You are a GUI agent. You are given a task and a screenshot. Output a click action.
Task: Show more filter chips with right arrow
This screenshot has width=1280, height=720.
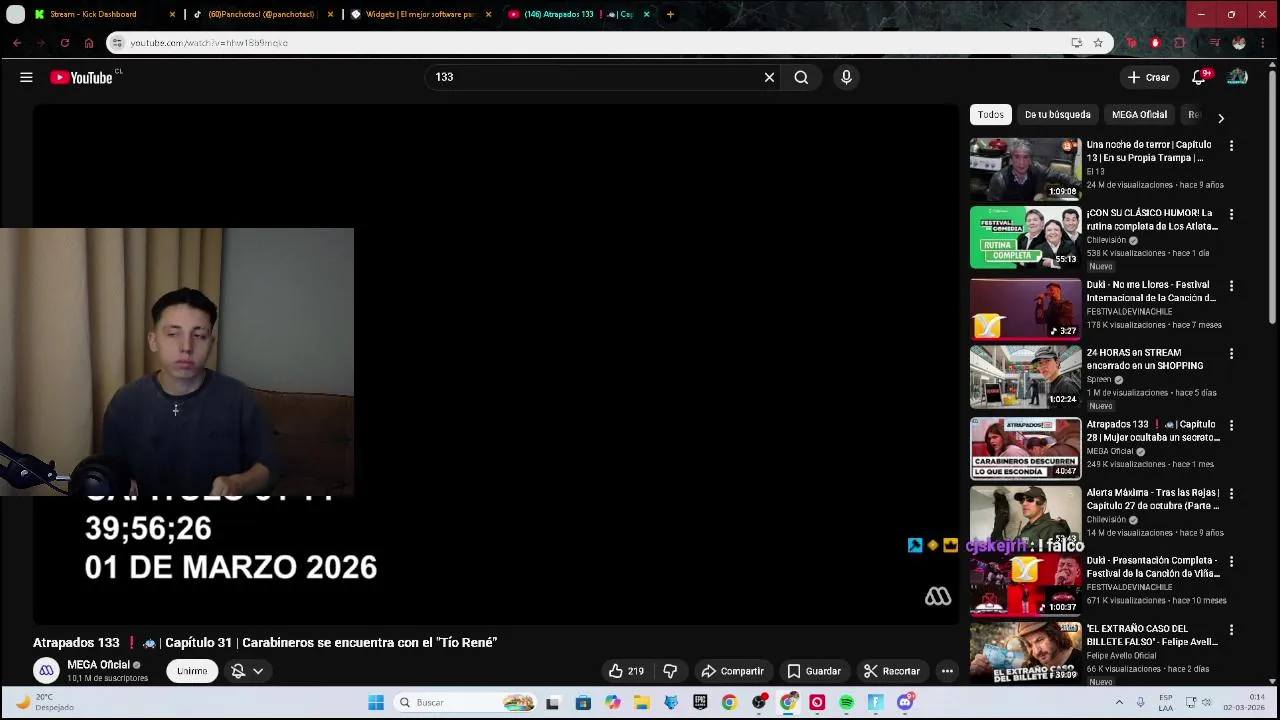(1220, 118)
